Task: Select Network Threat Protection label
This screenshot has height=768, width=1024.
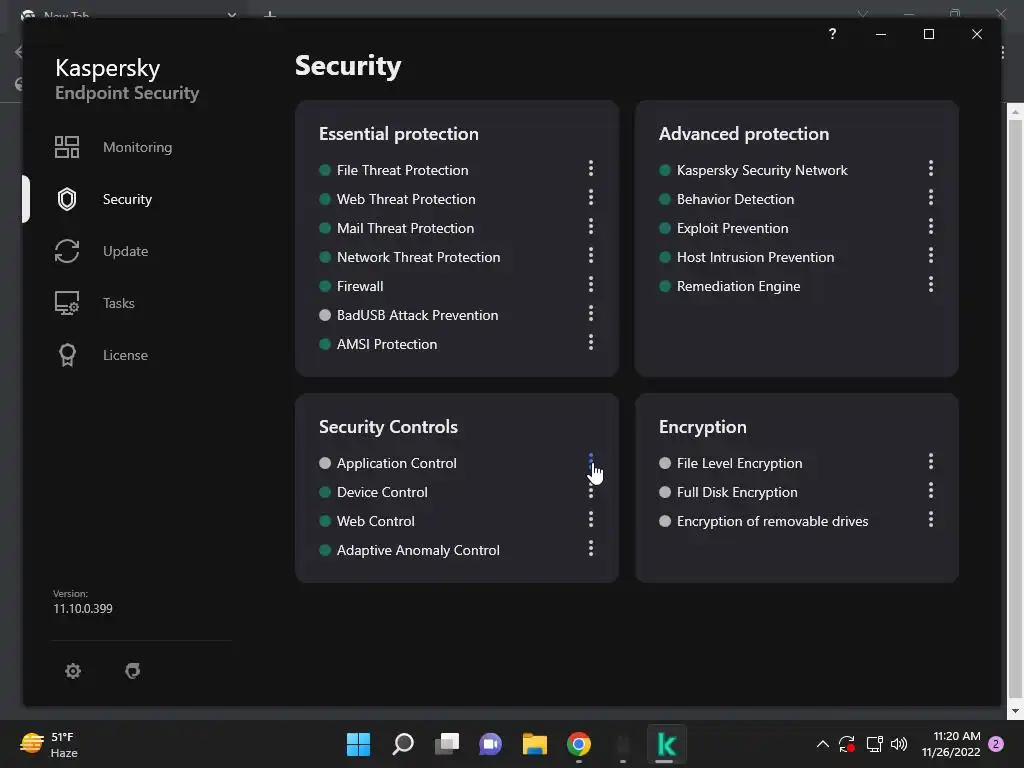Action: tap(419, 257)
